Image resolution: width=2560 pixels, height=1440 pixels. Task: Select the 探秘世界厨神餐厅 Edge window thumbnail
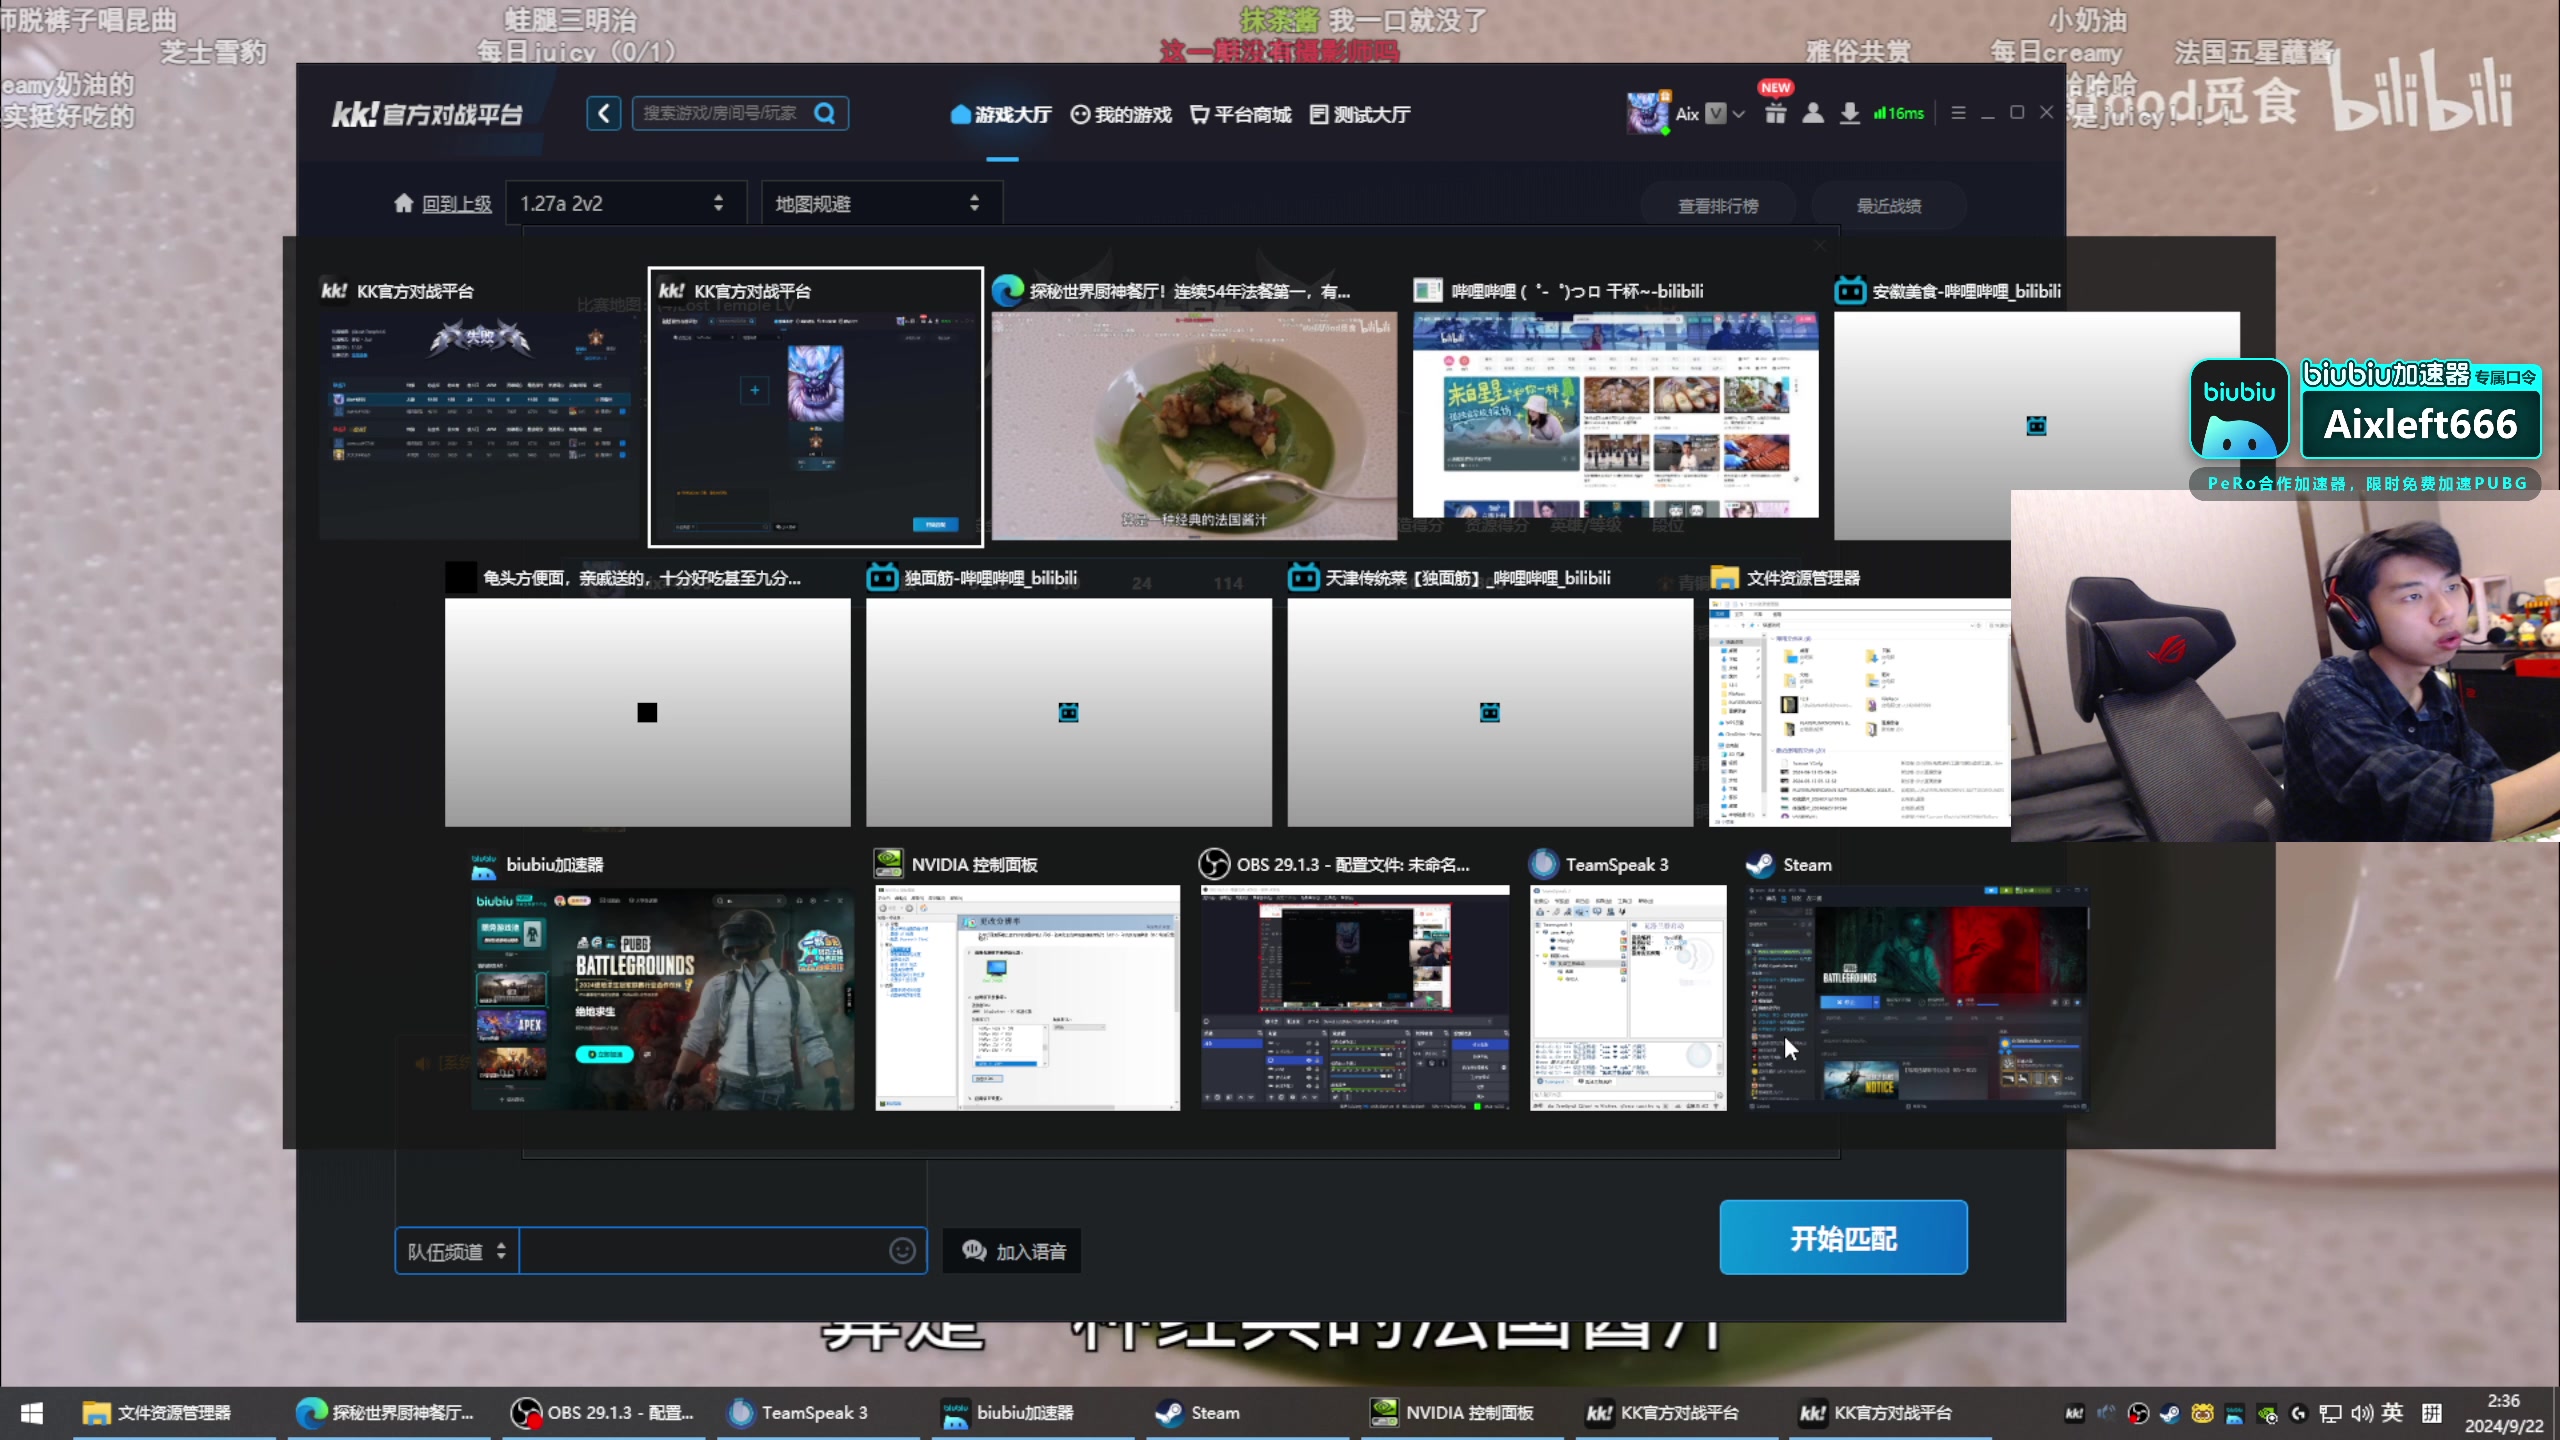click(1194, 426)
